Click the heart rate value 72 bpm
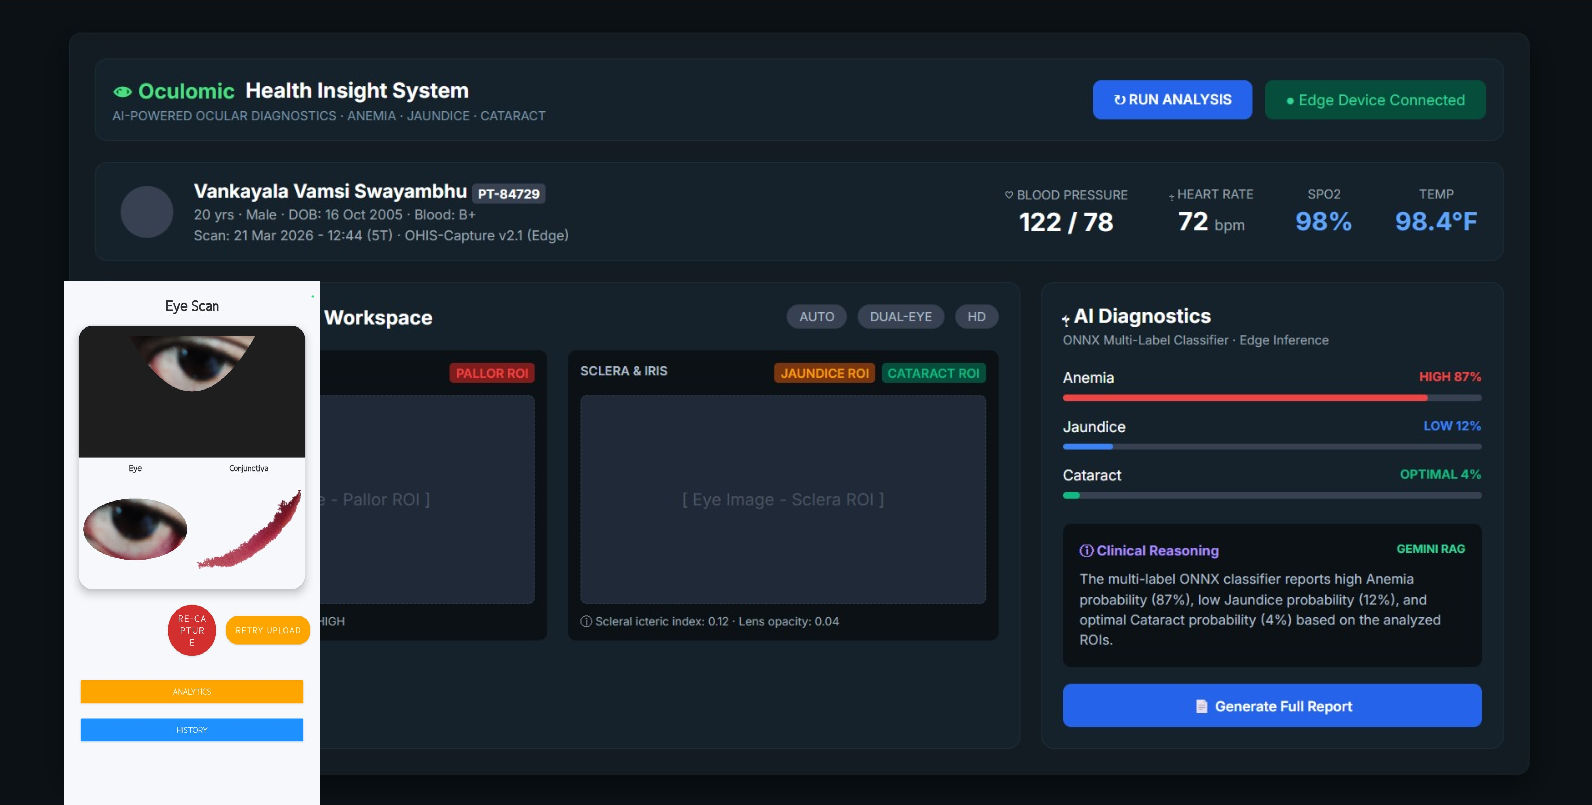Screen dimensions: 1592x805 click(x=1211, y=222)
